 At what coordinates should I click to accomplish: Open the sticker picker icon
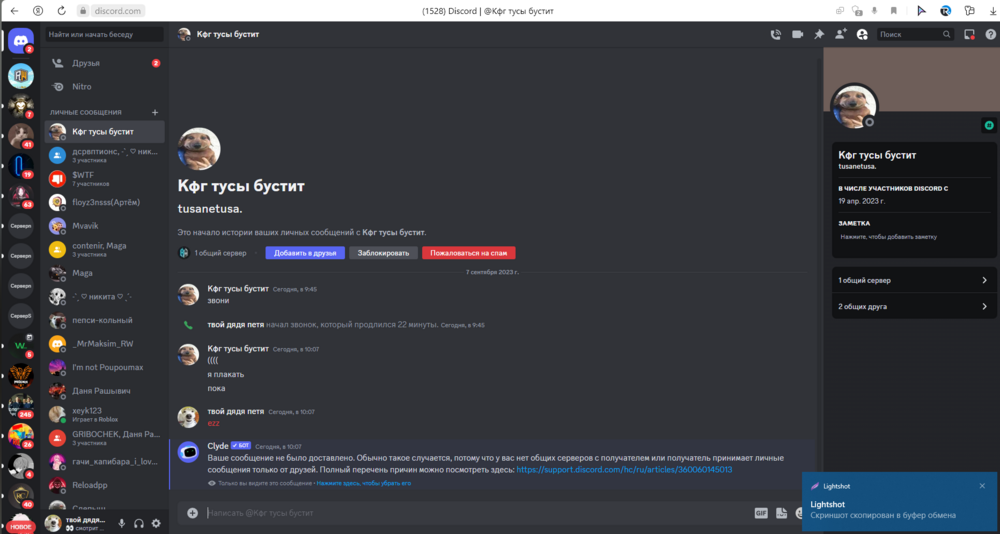782,513
